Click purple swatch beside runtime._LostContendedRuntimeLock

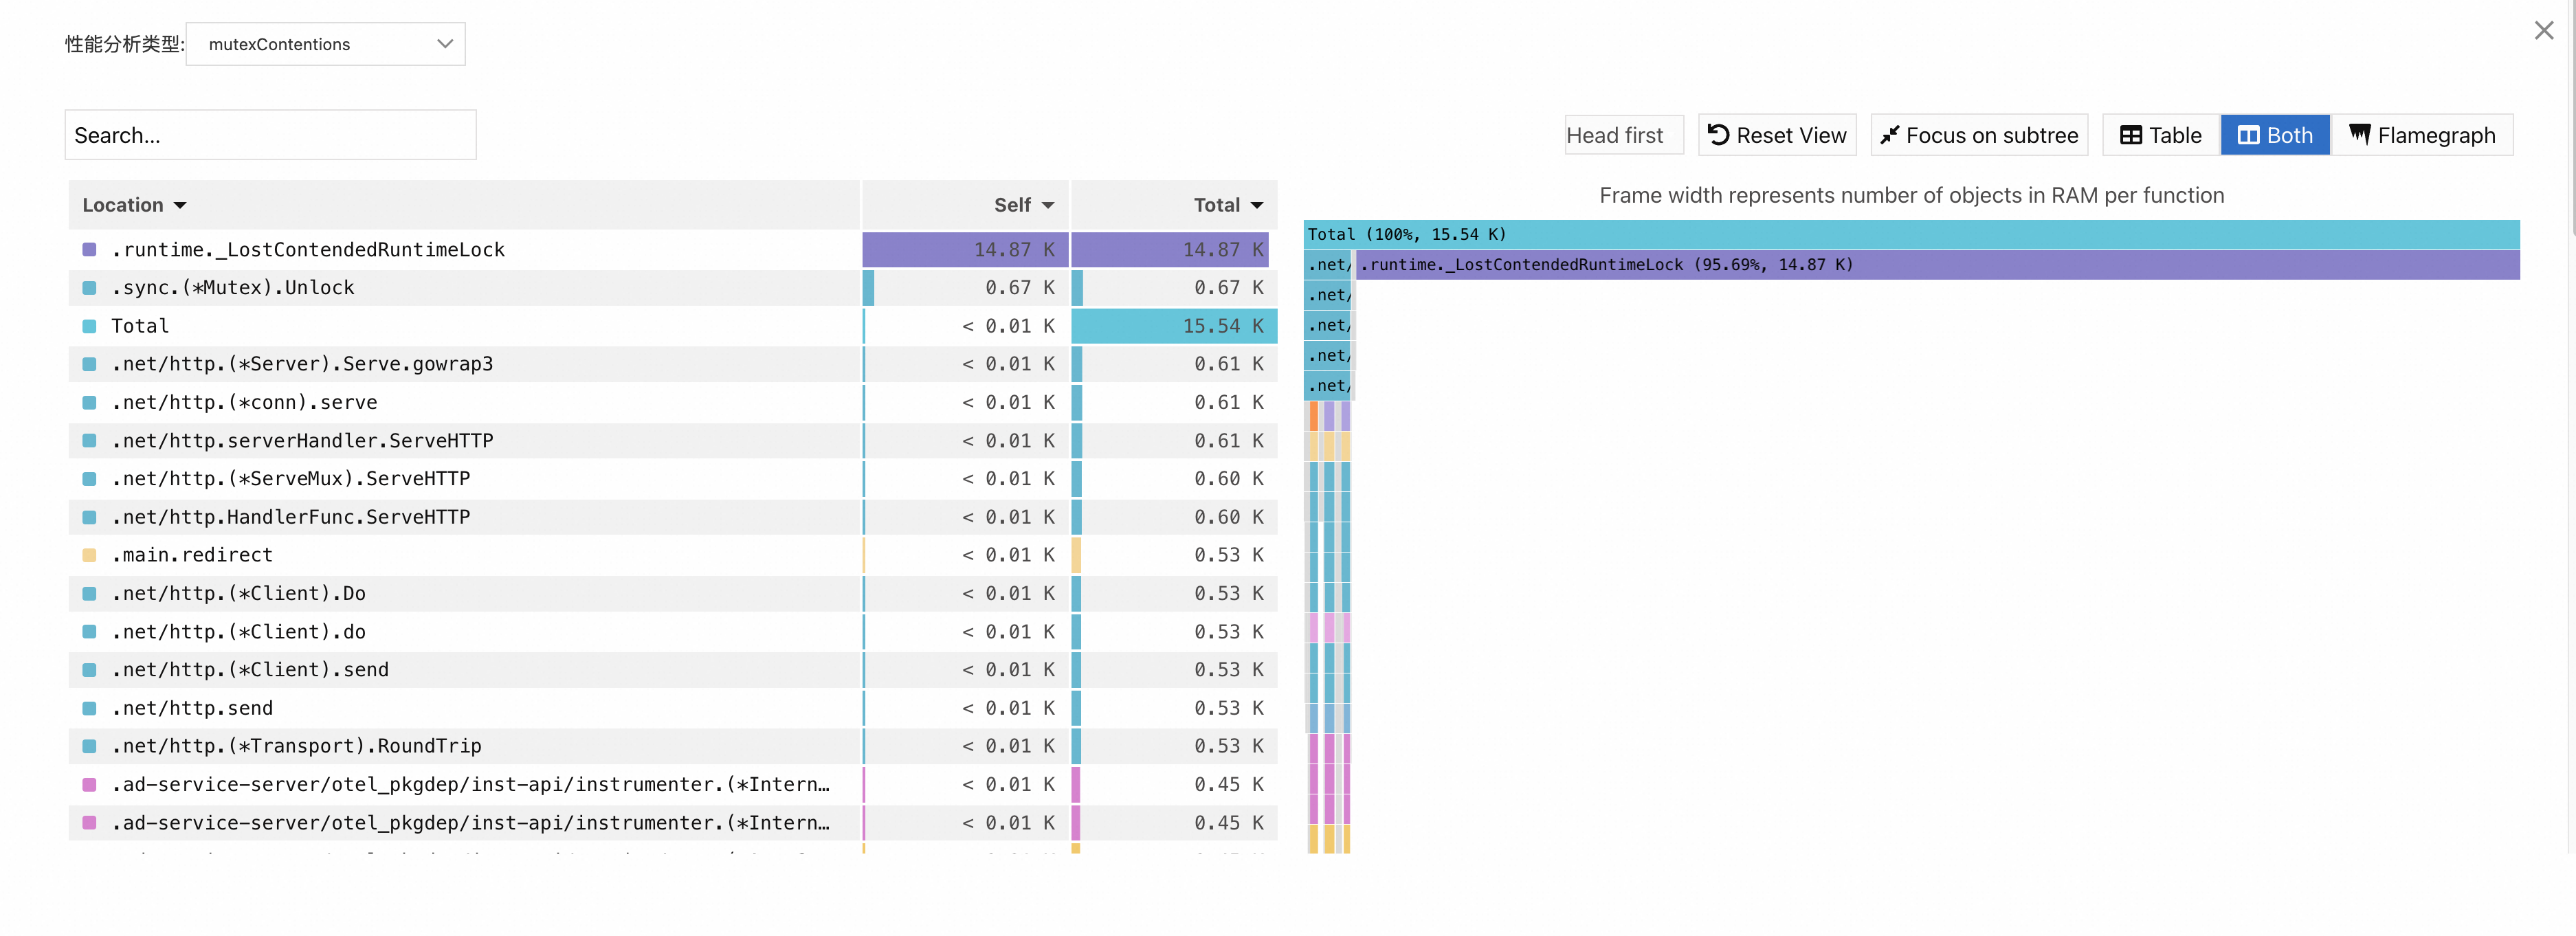pyautogui.click(x=90, y=250)
